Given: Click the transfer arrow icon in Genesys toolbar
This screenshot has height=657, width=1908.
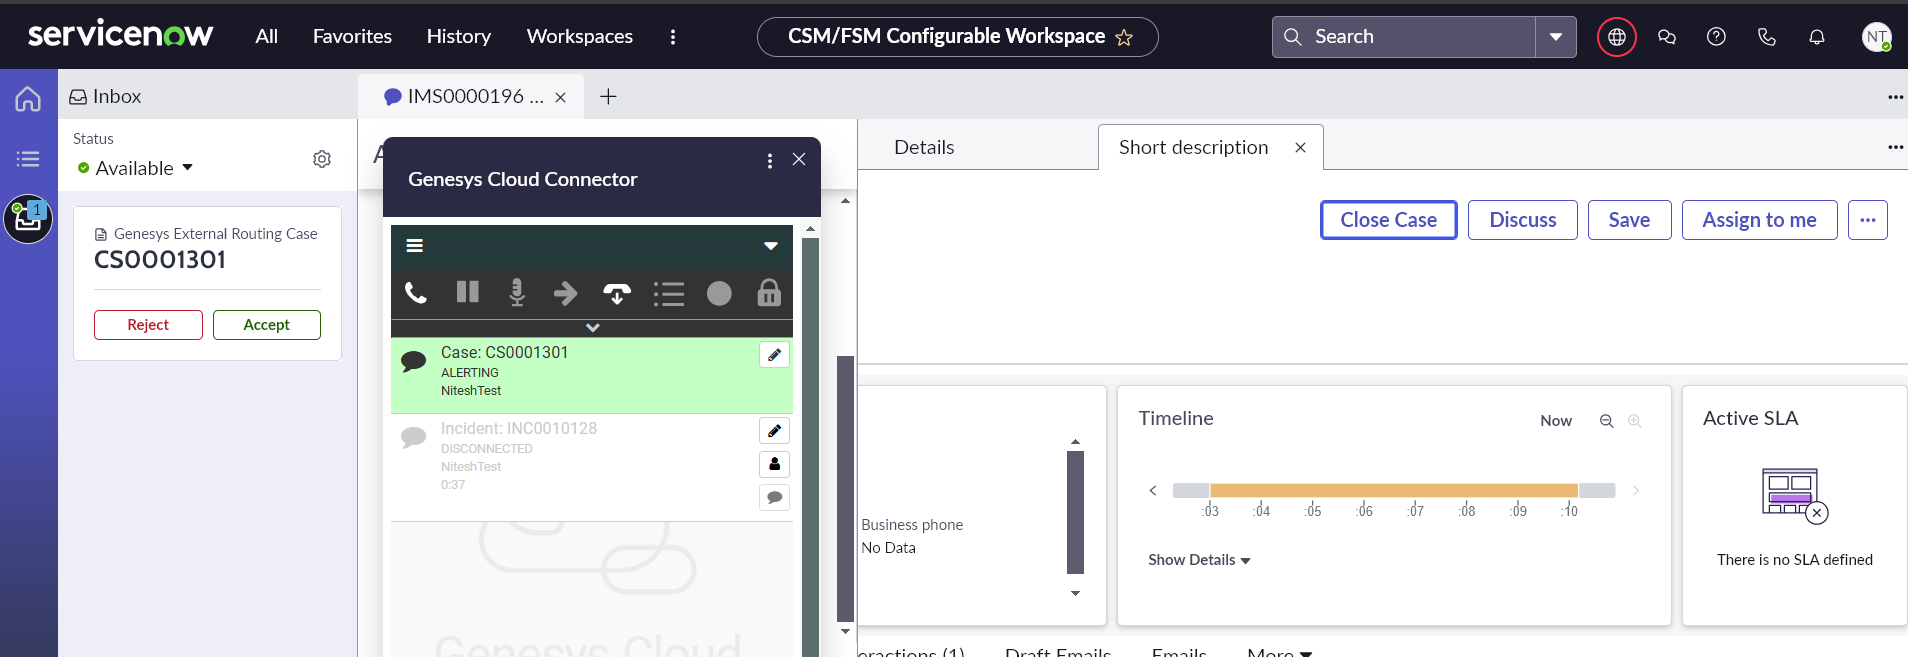Looking at the screenshot, I should 566,293.
